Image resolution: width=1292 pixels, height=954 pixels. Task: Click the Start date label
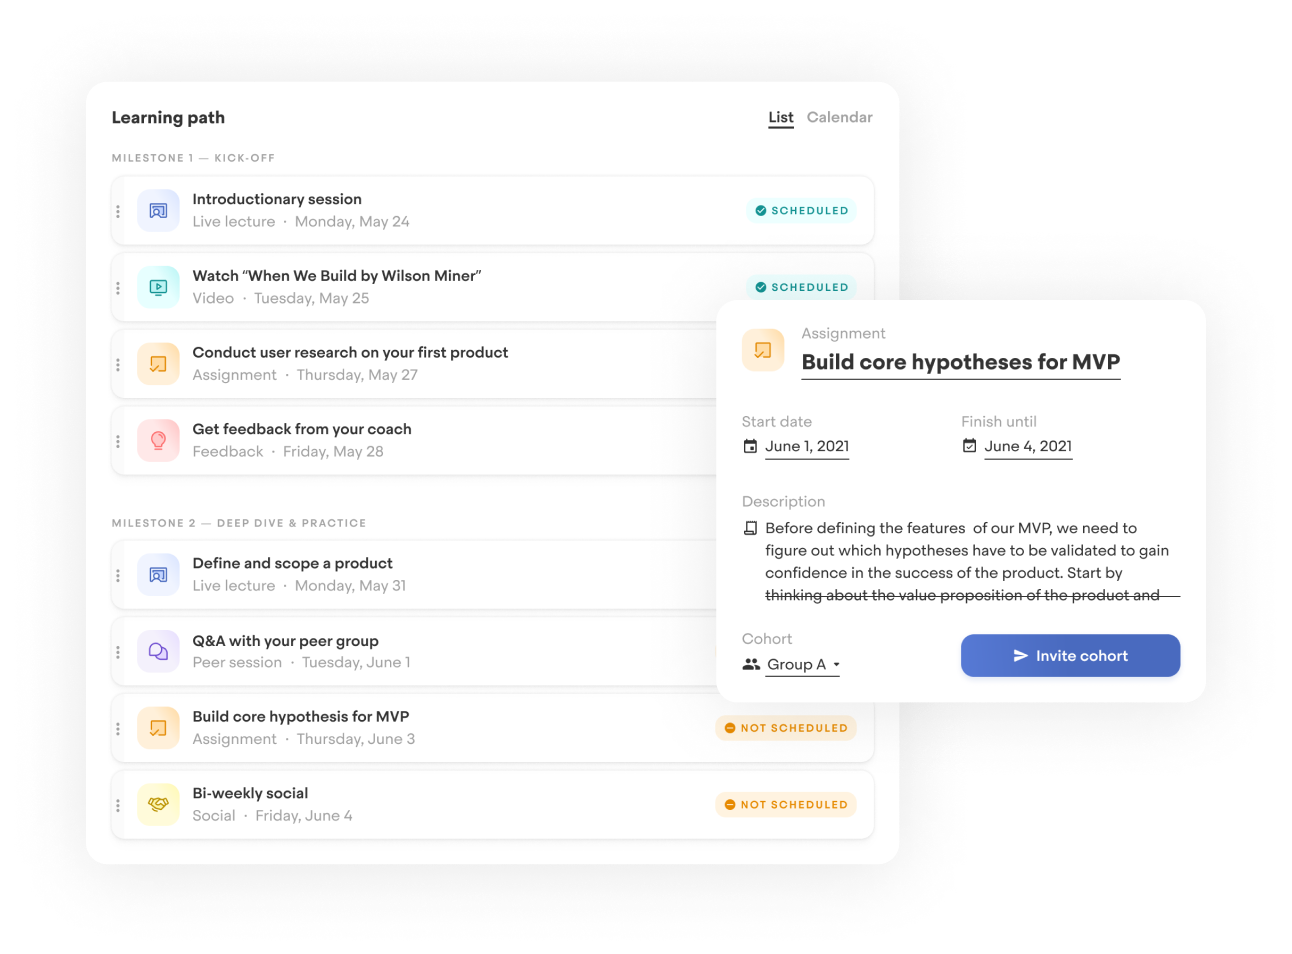pos(777,422)
